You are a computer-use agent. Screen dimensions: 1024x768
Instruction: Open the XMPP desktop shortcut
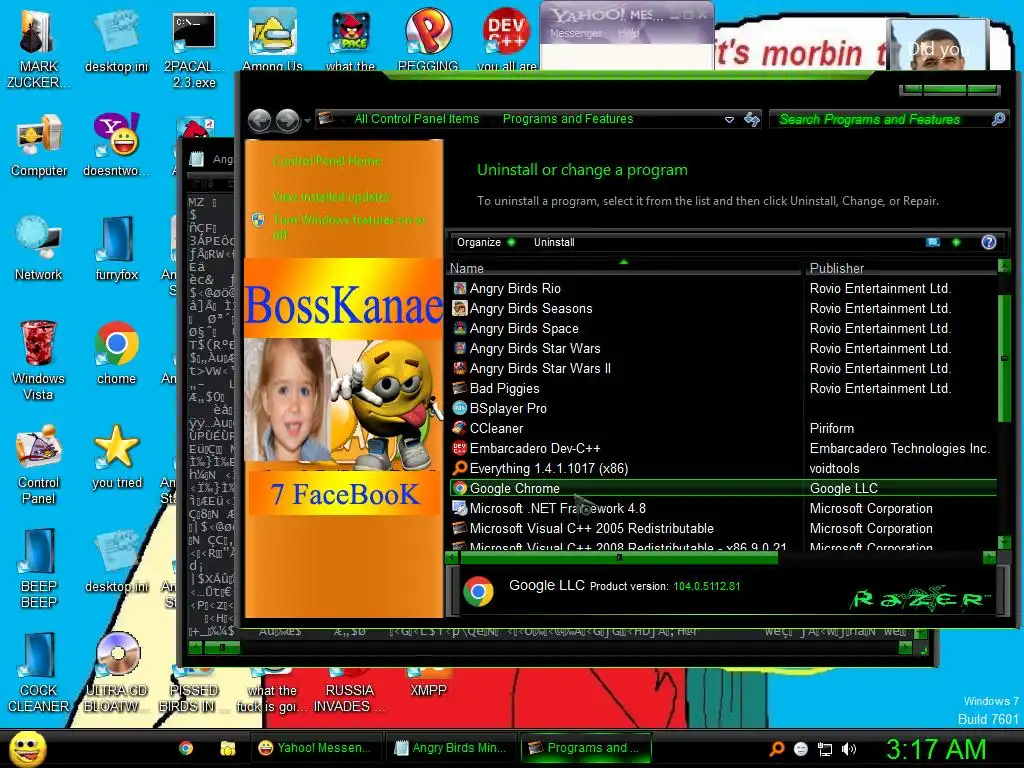[x=428, y=682]
